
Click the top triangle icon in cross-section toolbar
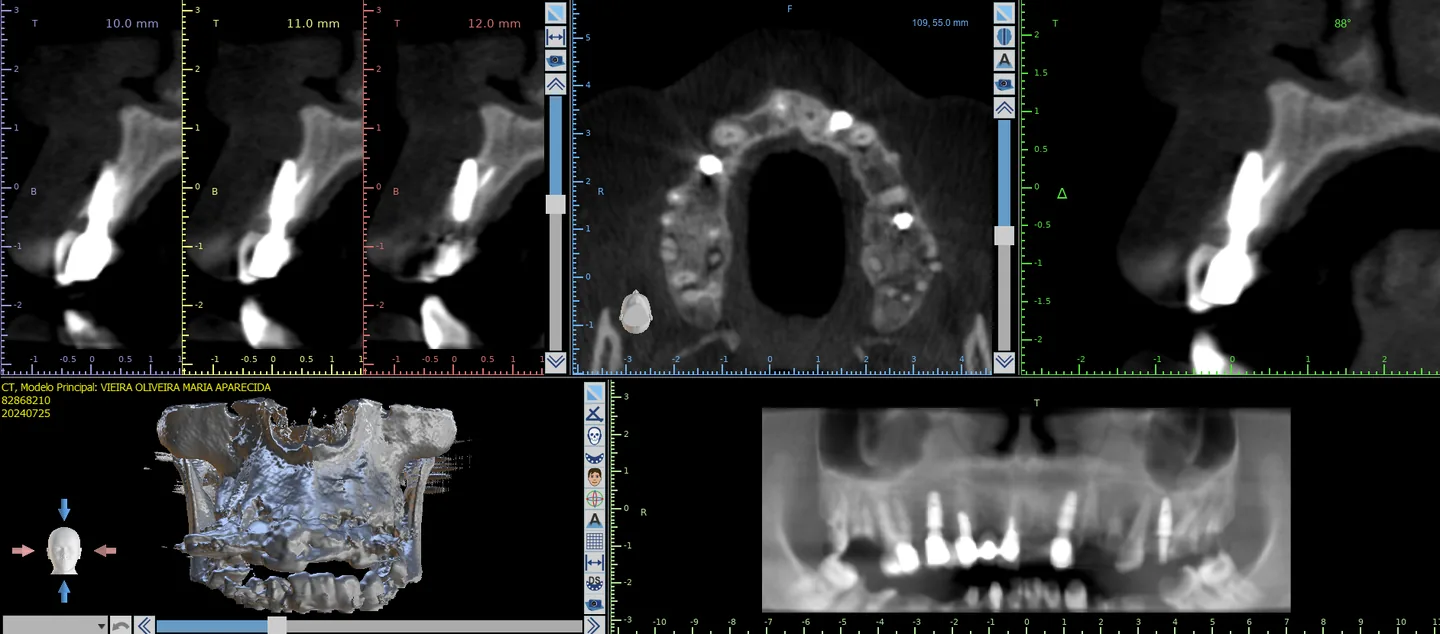pyautogui.click(x=556, y=13)
